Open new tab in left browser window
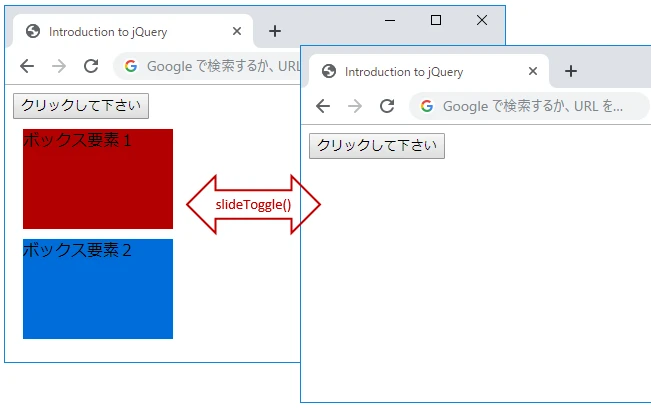This screenshot has width=651, height=409. pyautogui.click(x=275, y=31)
